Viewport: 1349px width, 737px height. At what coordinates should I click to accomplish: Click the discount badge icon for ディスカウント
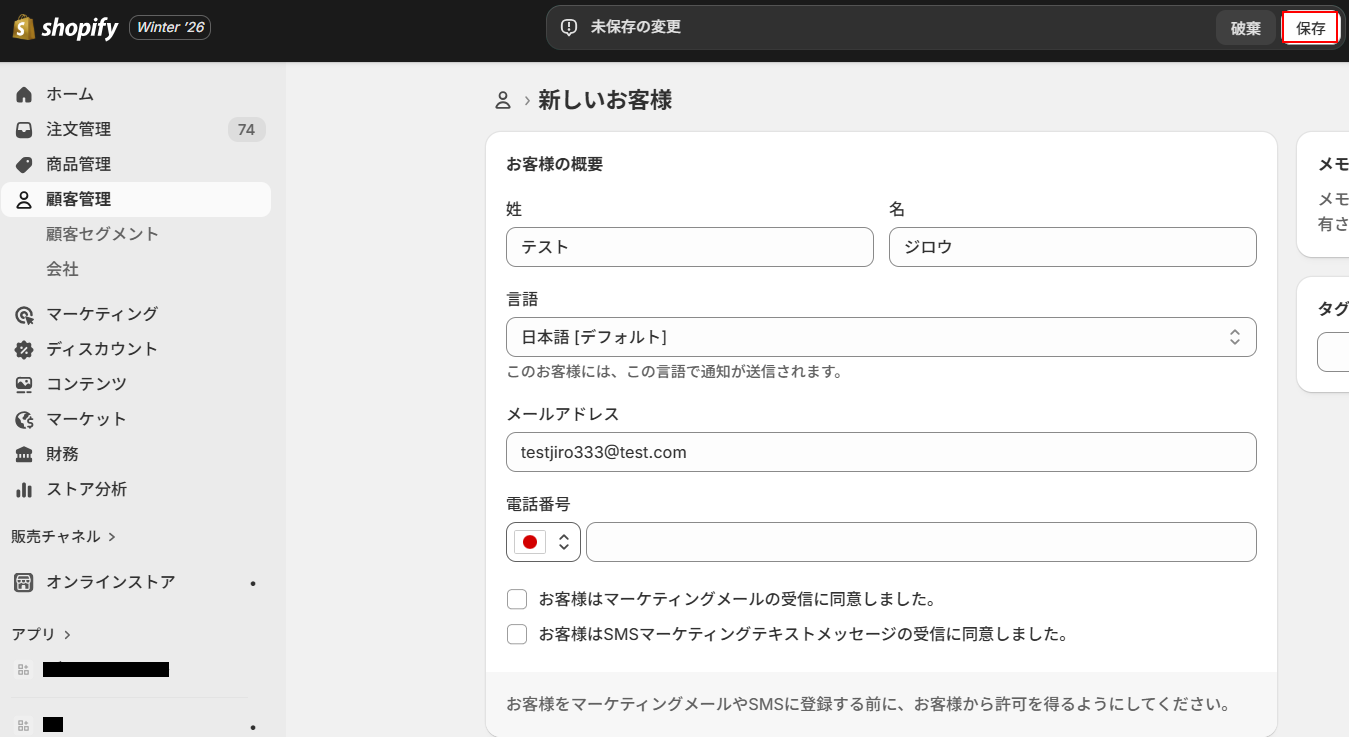tap(24, 350)
